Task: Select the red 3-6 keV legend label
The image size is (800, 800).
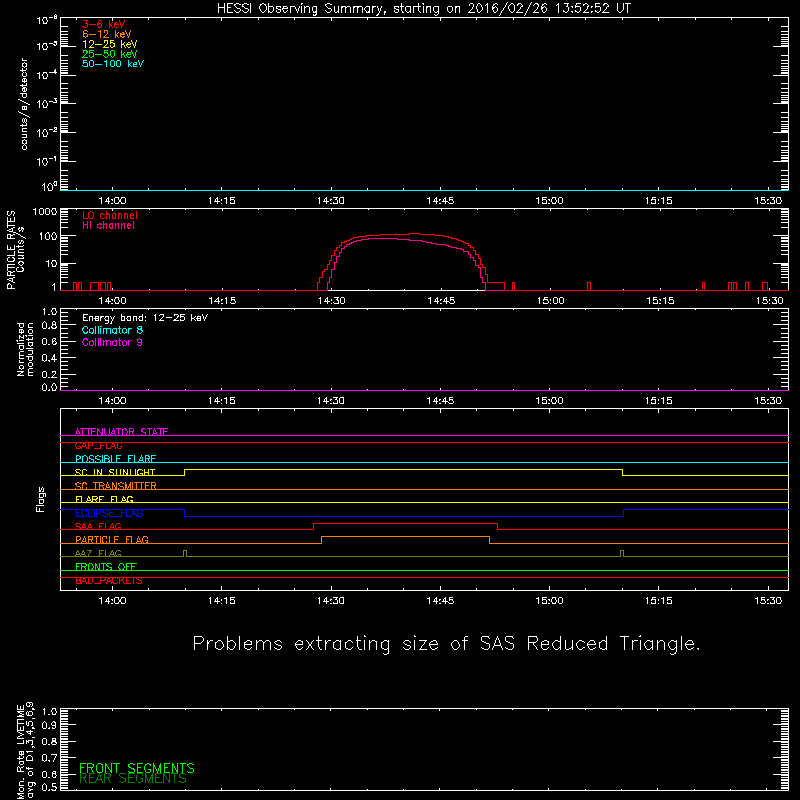Action: click(104, 24)
